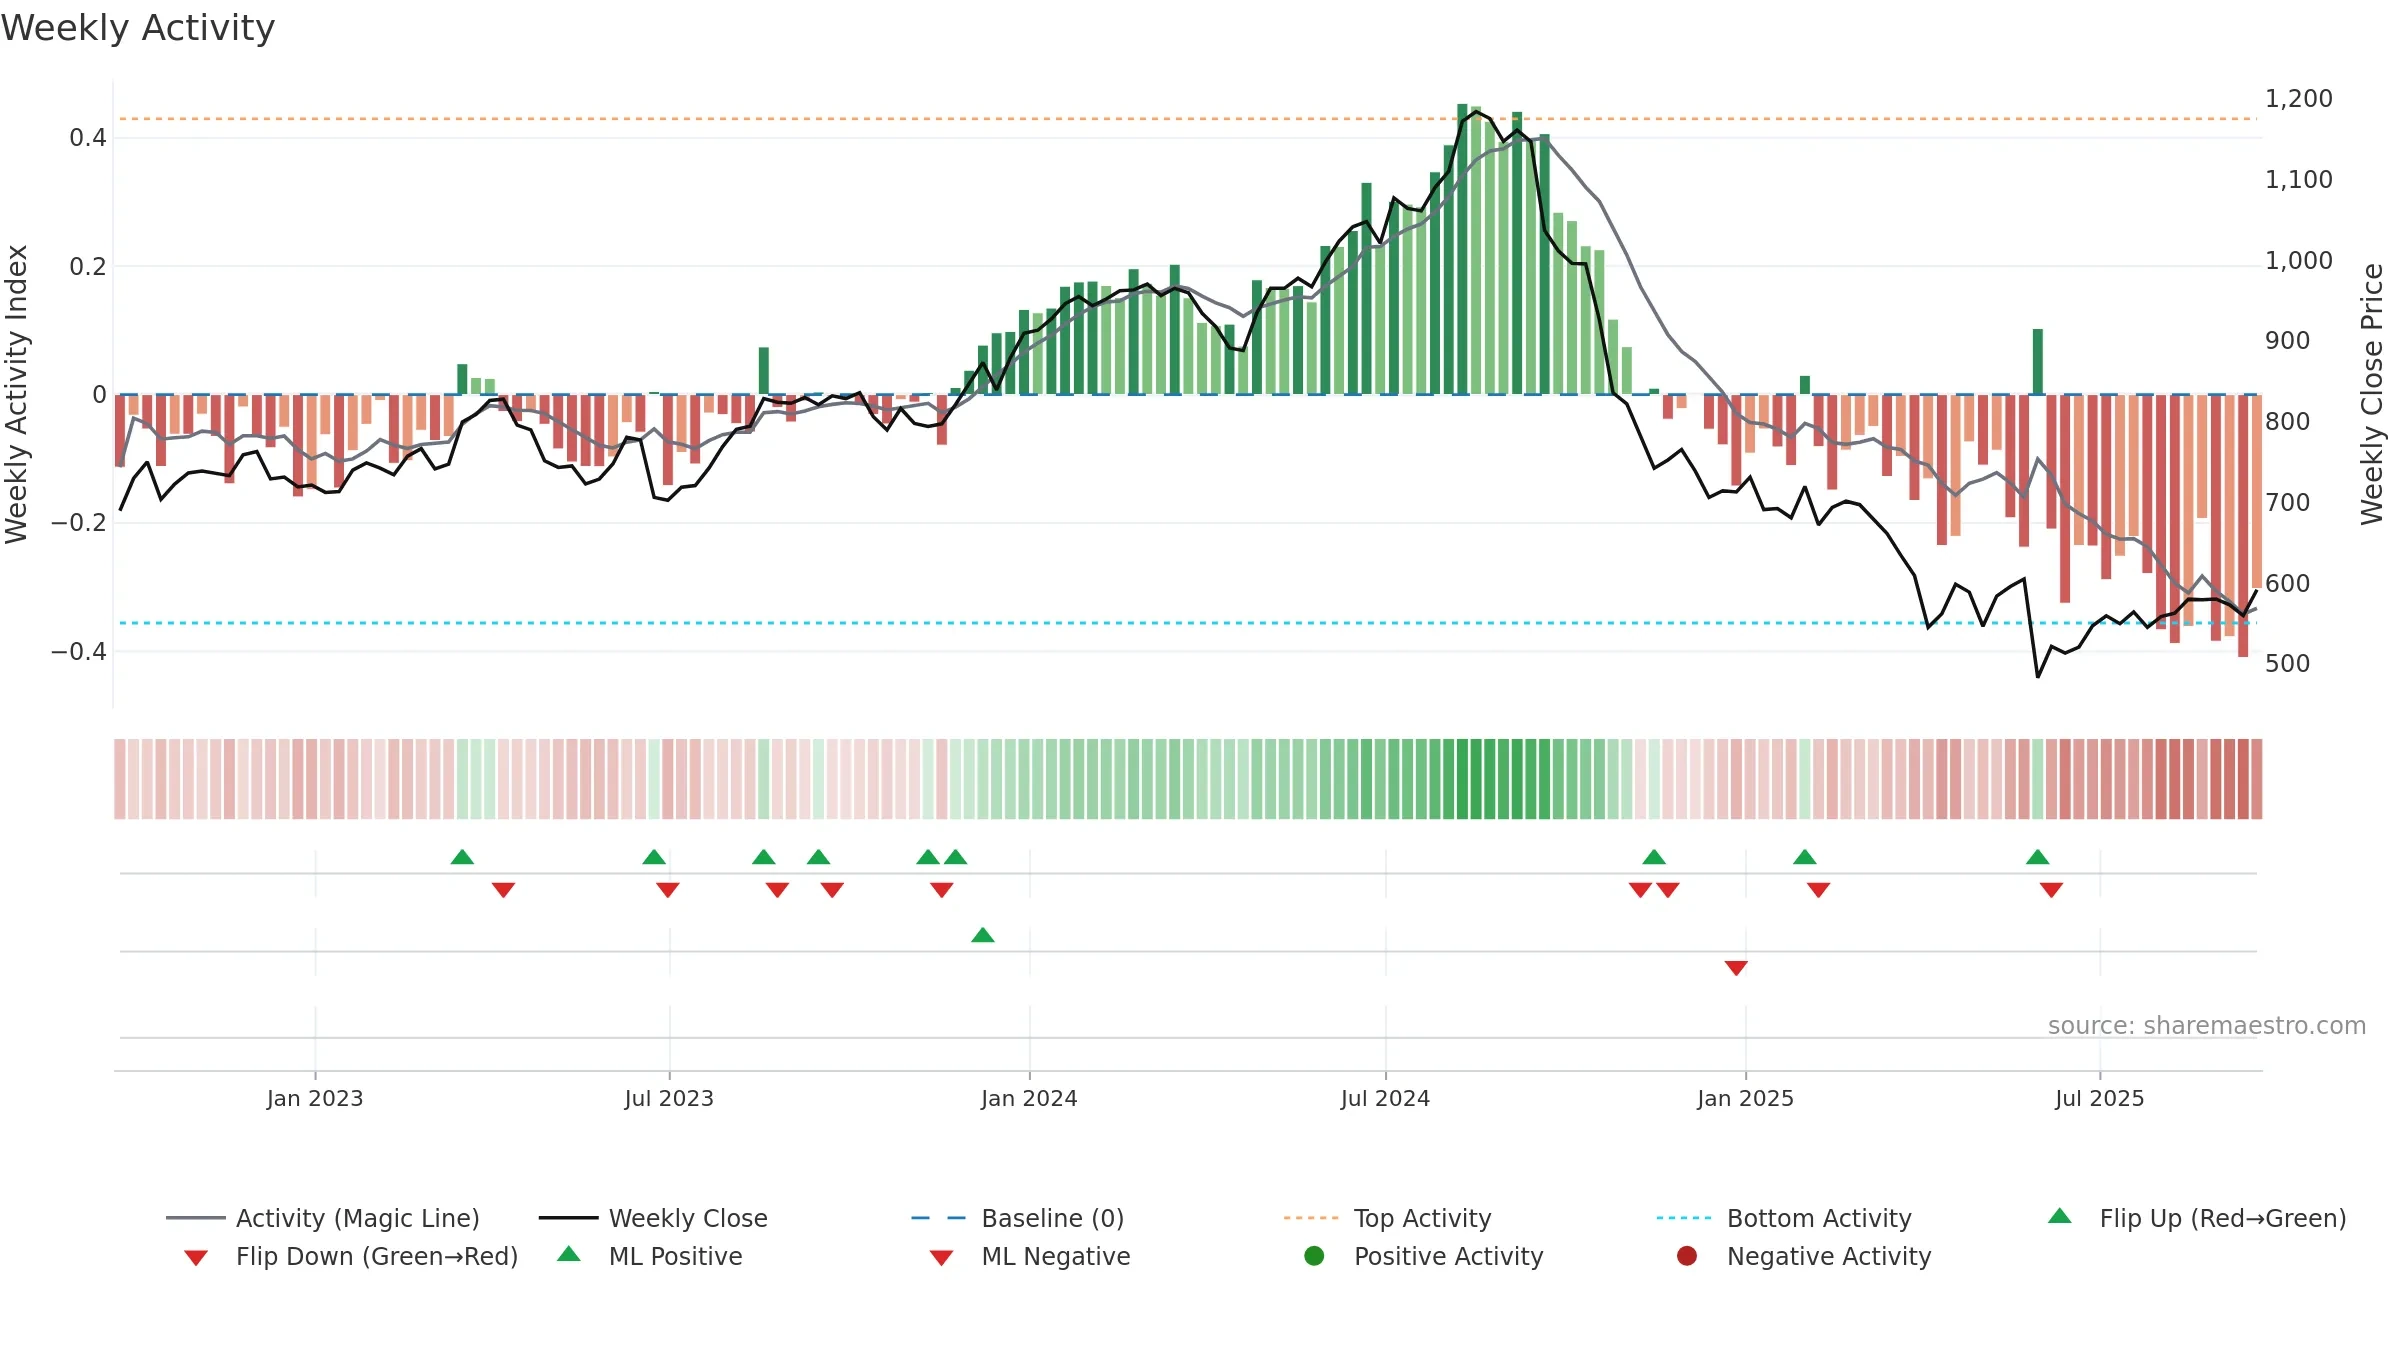Toggle the Weekly Close legend entry
The height and width of the screenshot is (1350, 2400).
click(653, 1218)
